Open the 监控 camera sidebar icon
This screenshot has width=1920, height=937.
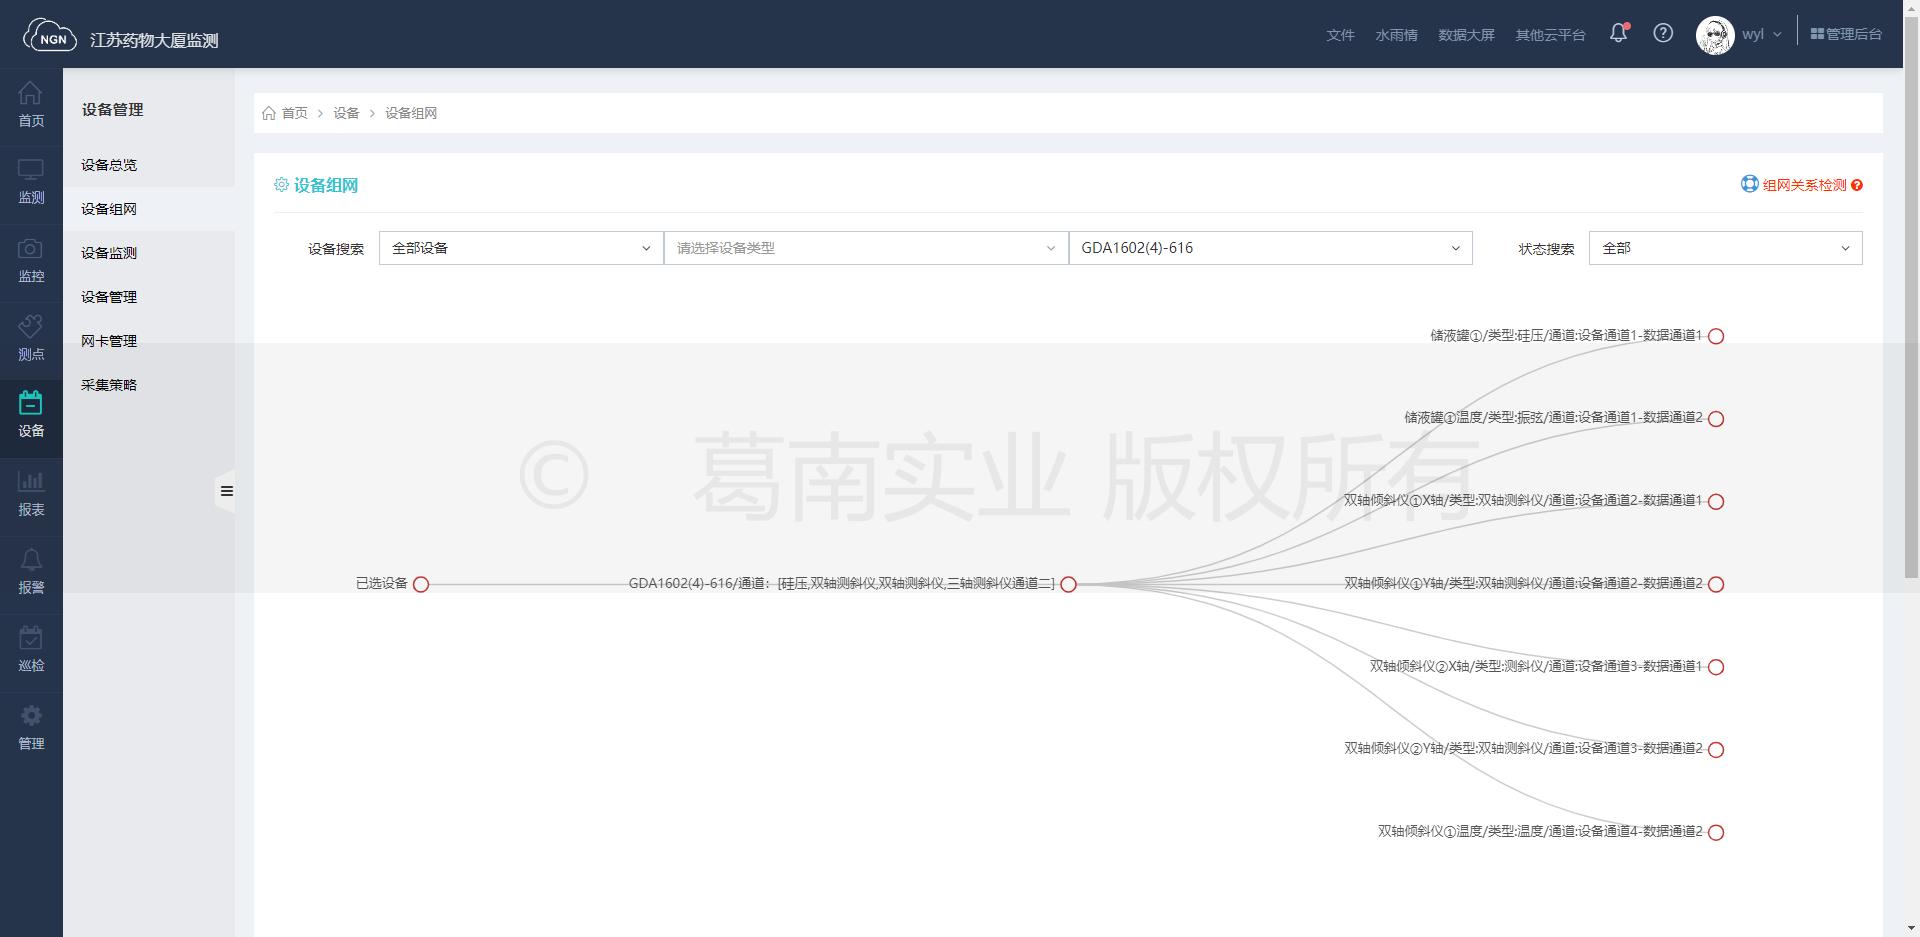(x=31, y=260)
